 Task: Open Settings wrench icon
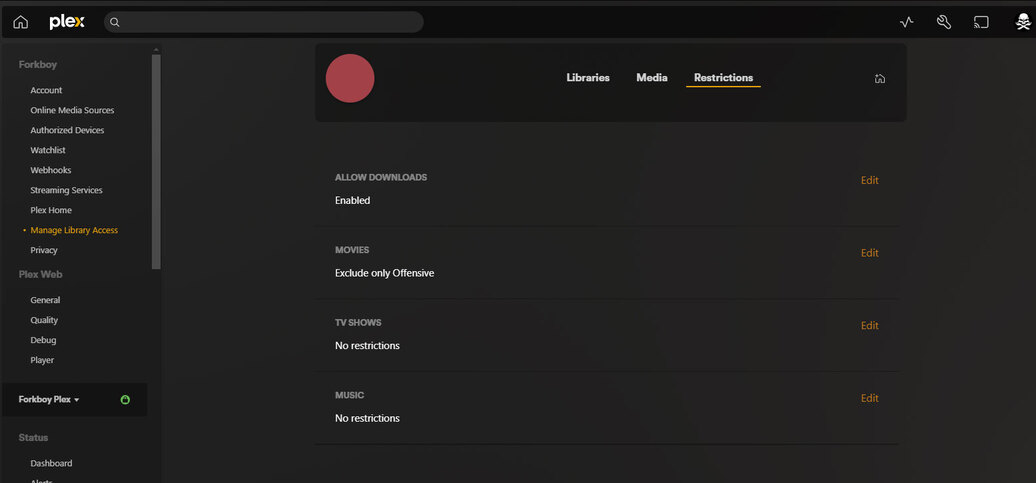[944, 22]
